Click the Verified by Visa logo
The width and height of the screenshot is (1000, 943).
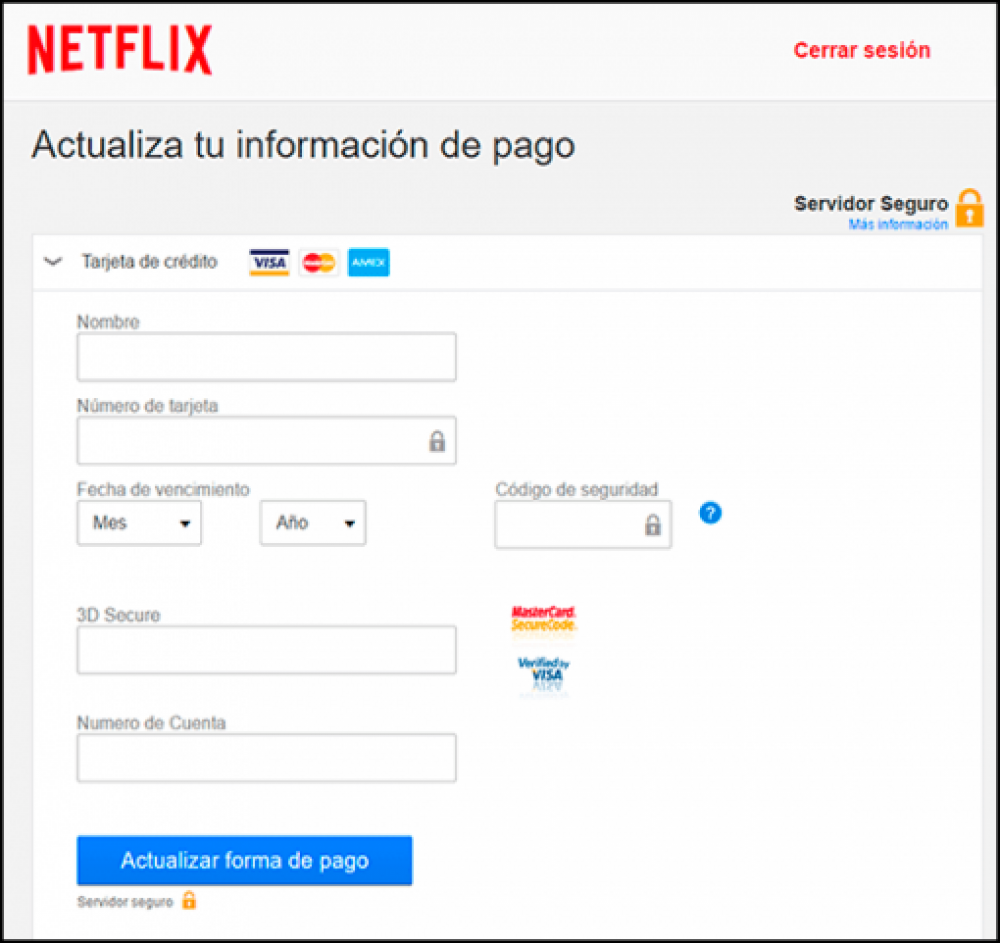click(x=543, y=674)
